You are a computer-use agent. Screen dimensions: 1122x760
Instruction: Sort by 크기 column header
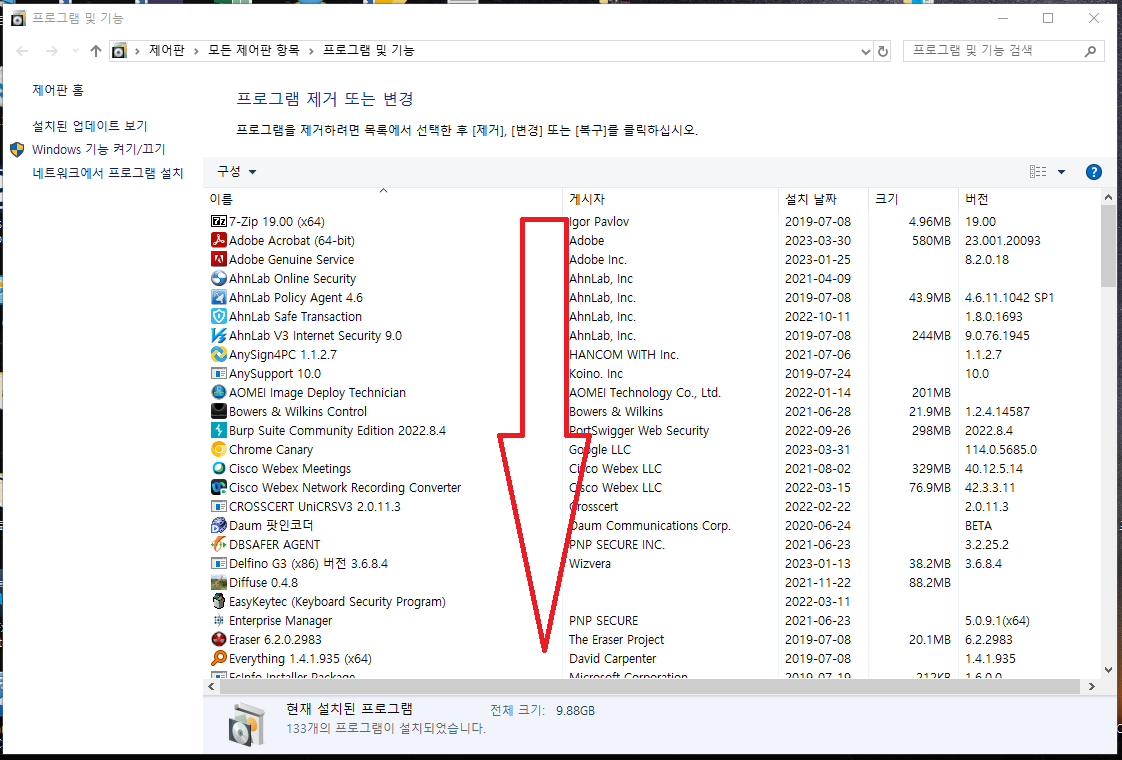[x=913, y=199]
